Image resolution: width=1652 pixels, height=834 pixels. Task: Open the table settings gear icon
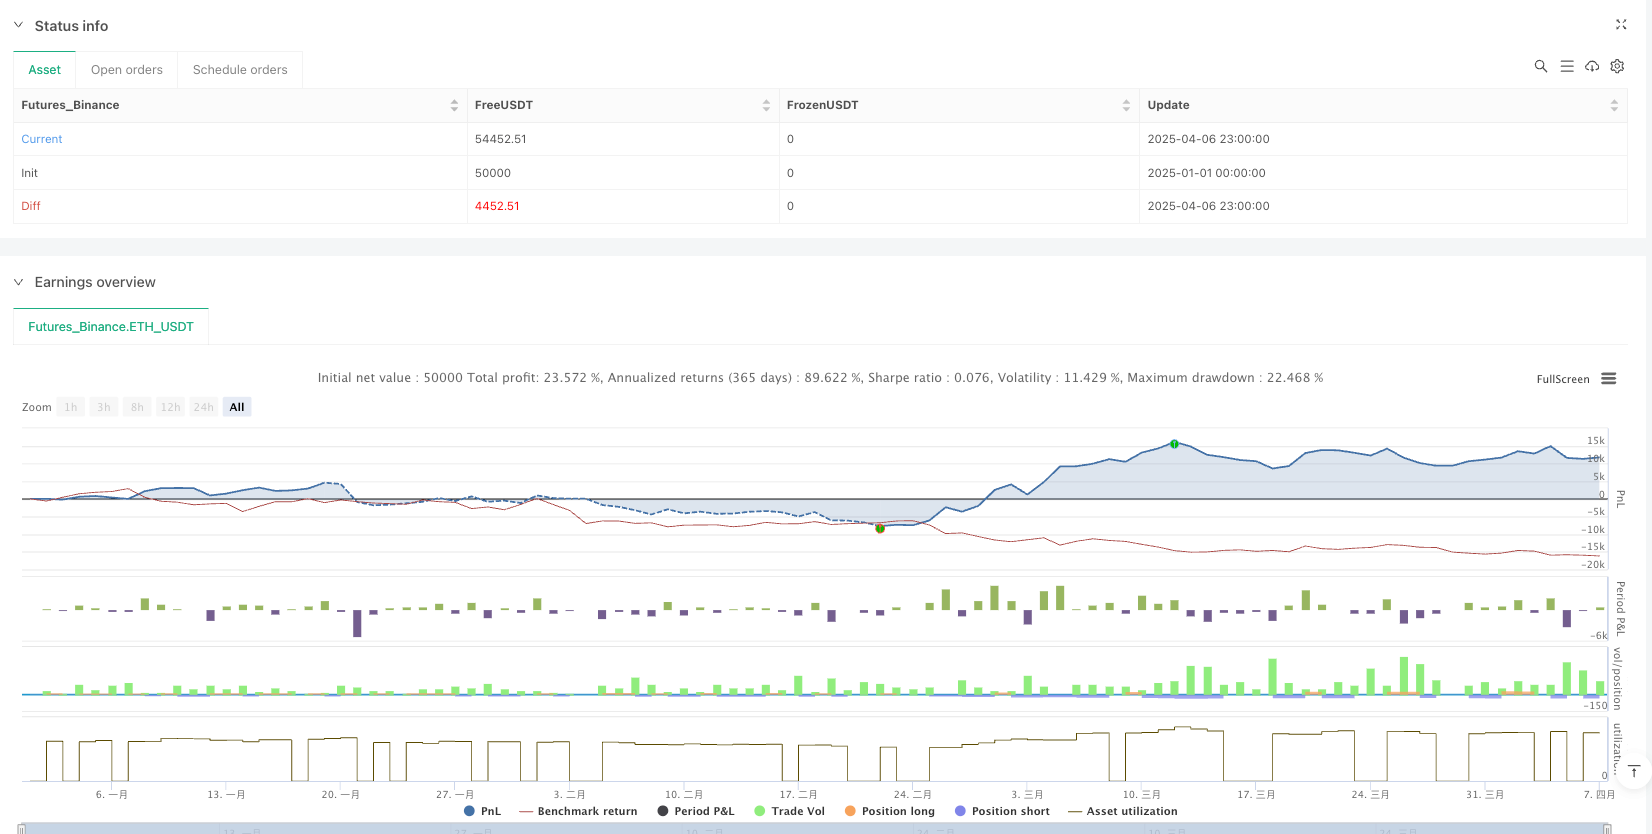1617,66
